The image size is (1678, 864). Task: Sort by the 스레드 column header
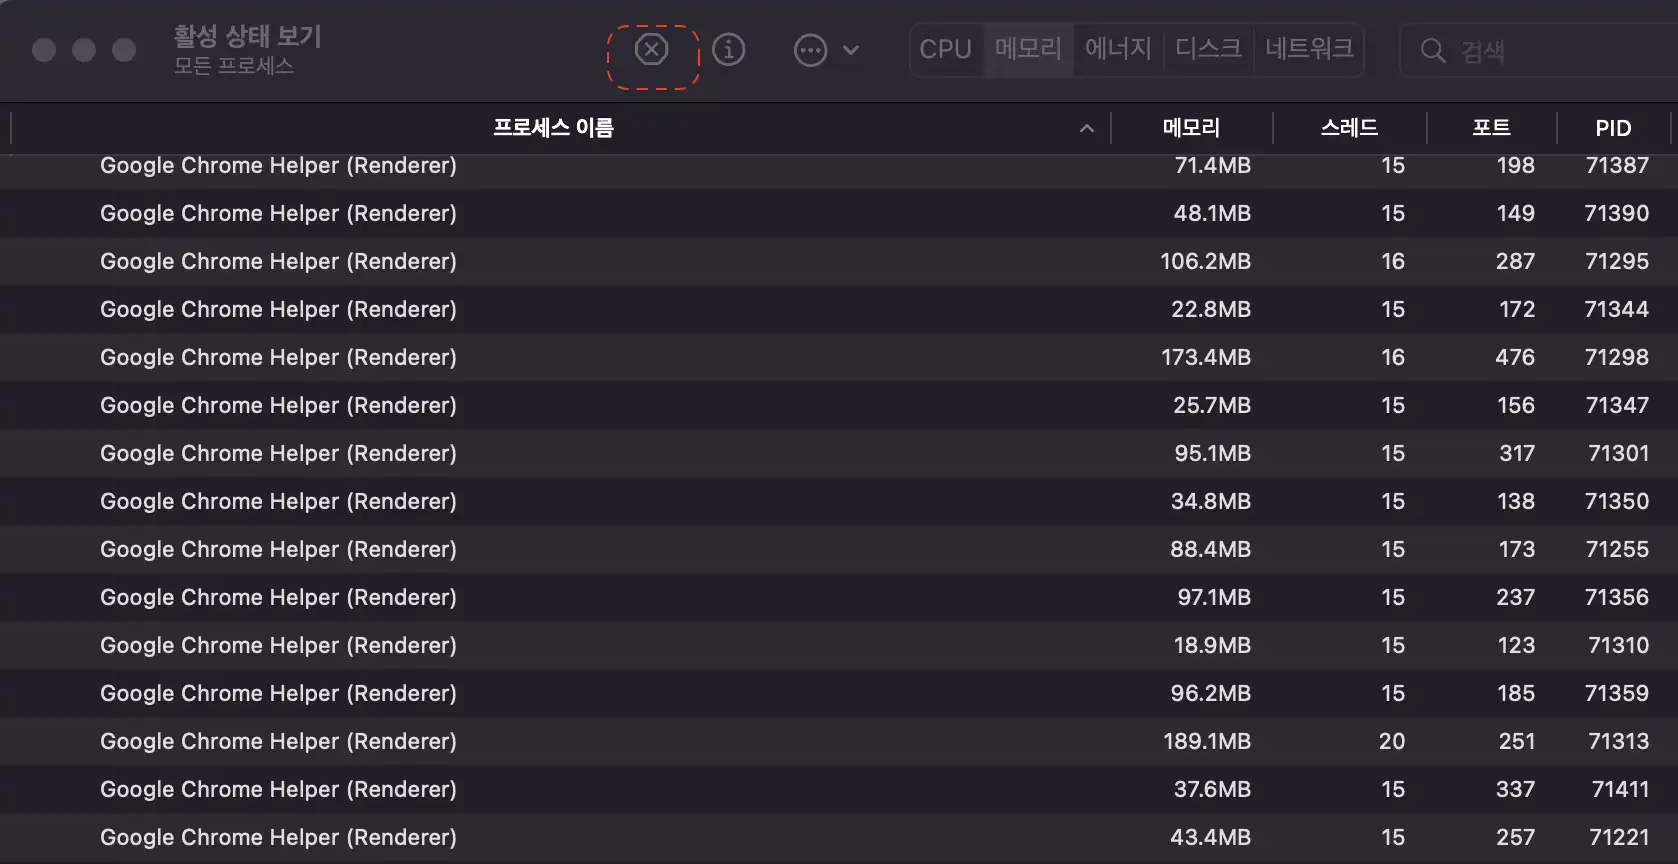pos(1350,128)
